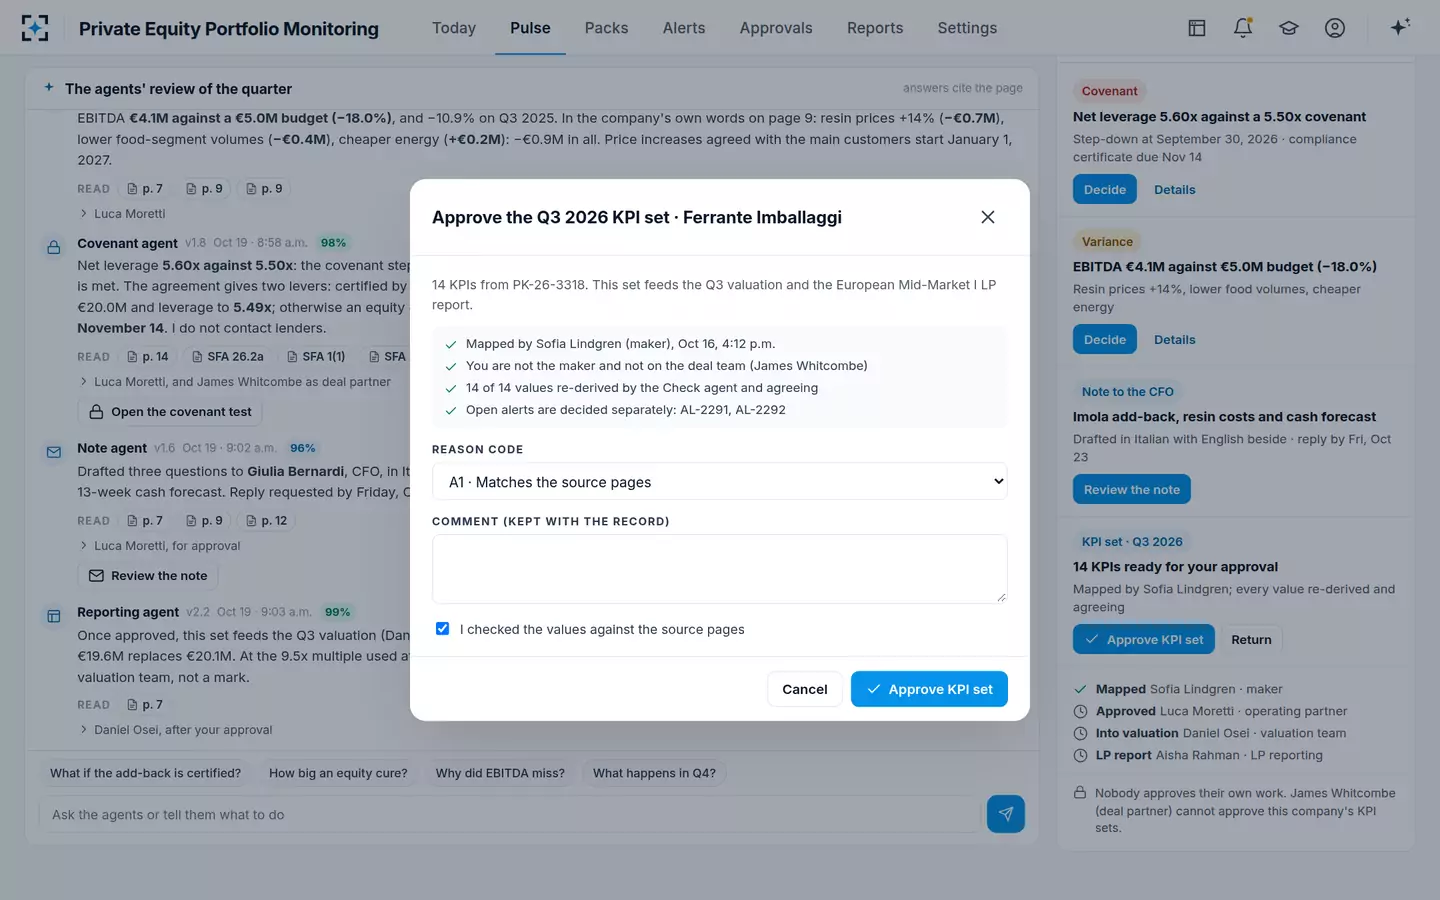Click the 'Ask the agents' input field
Image resolution: width=1440 pixels, height=900 pixels.
[x=510, y=814]
